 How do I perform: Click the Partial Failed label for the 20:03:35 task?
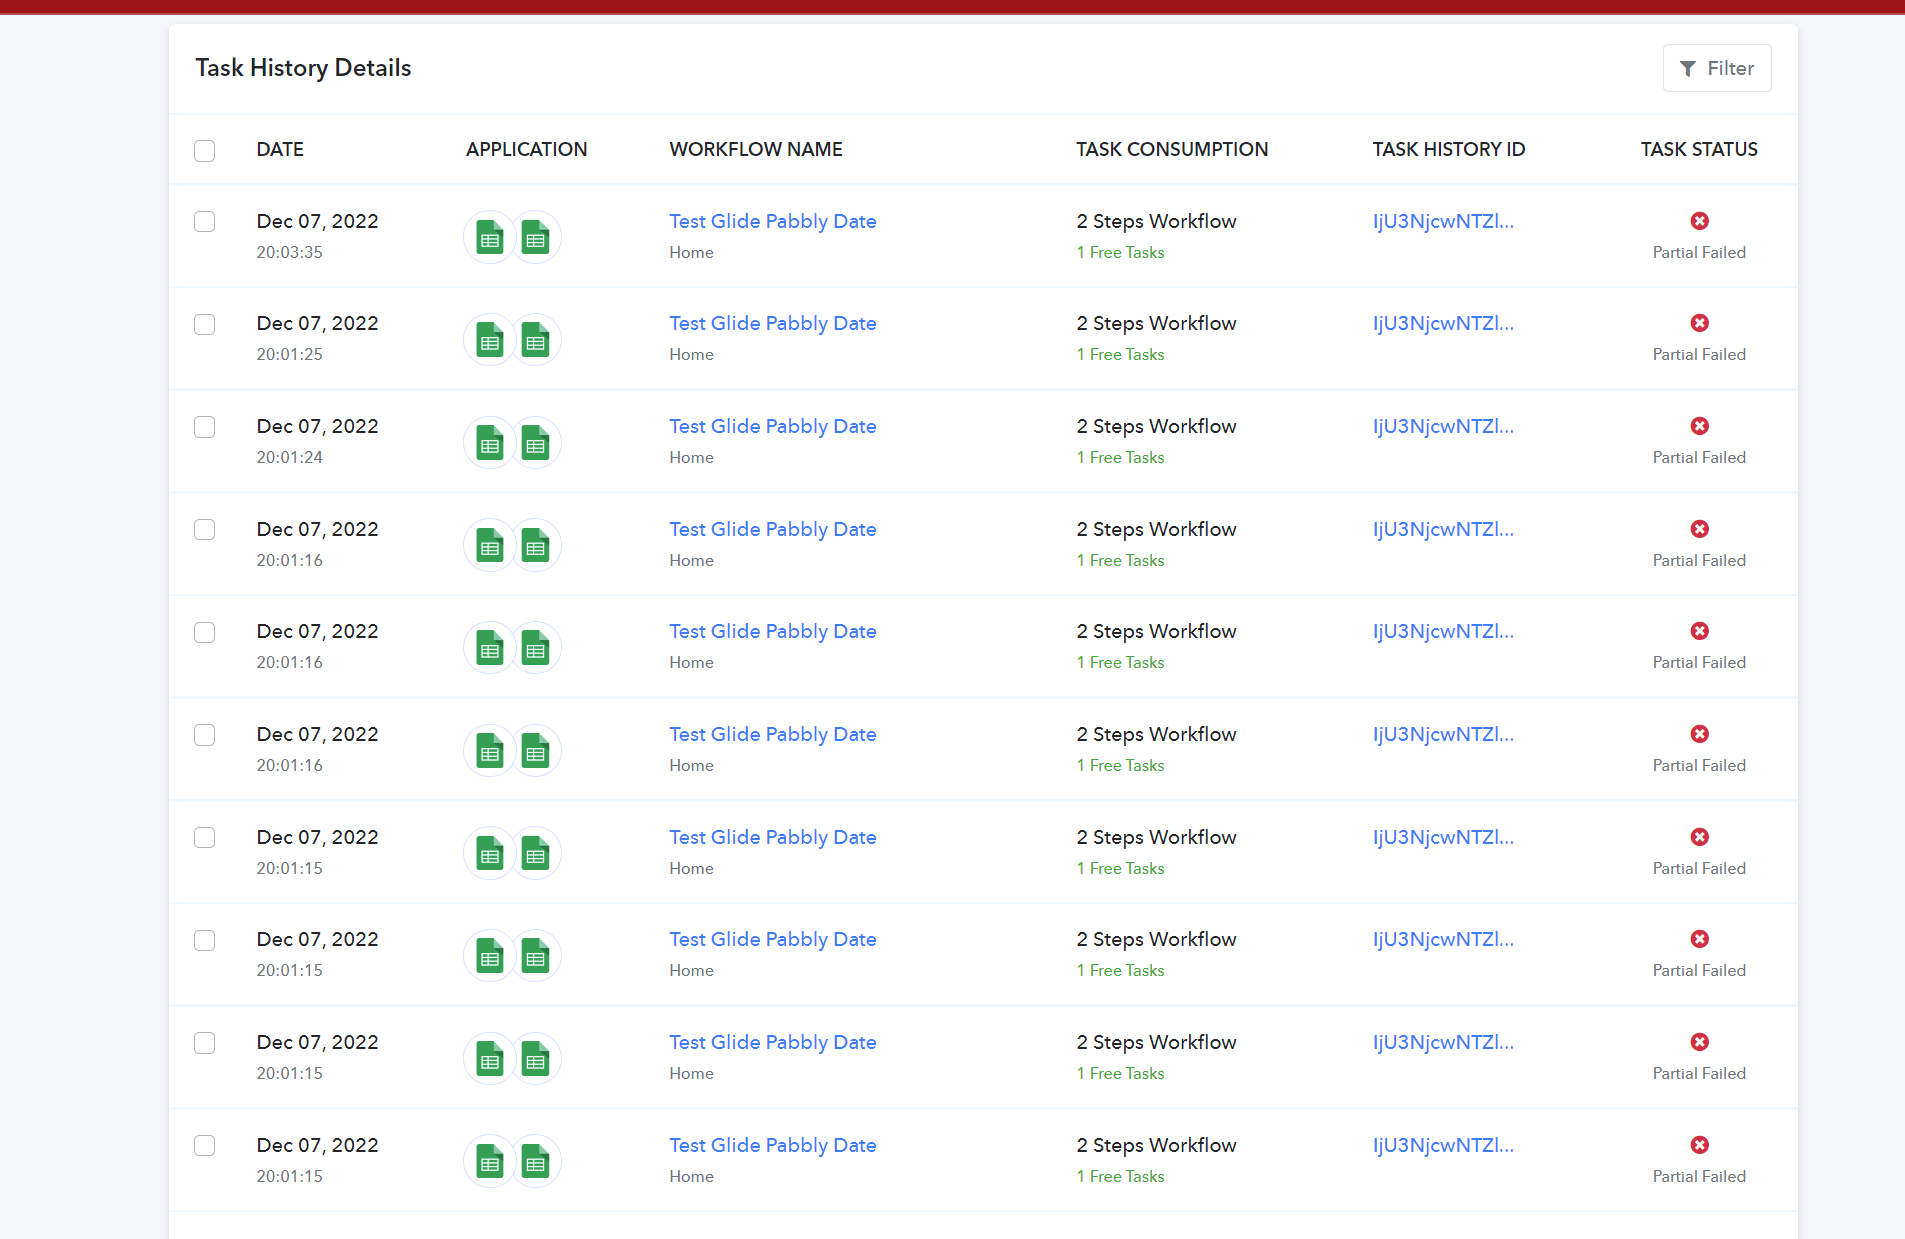(x=1699, y=252)
